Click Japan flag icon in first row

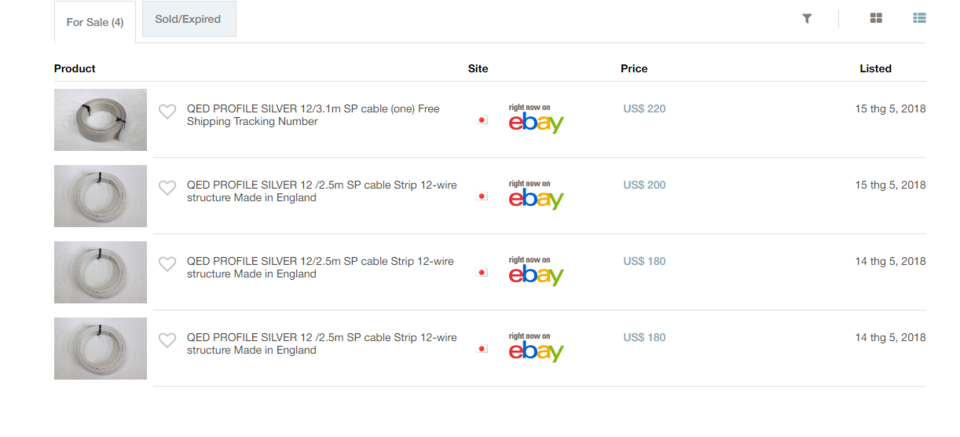482,120
